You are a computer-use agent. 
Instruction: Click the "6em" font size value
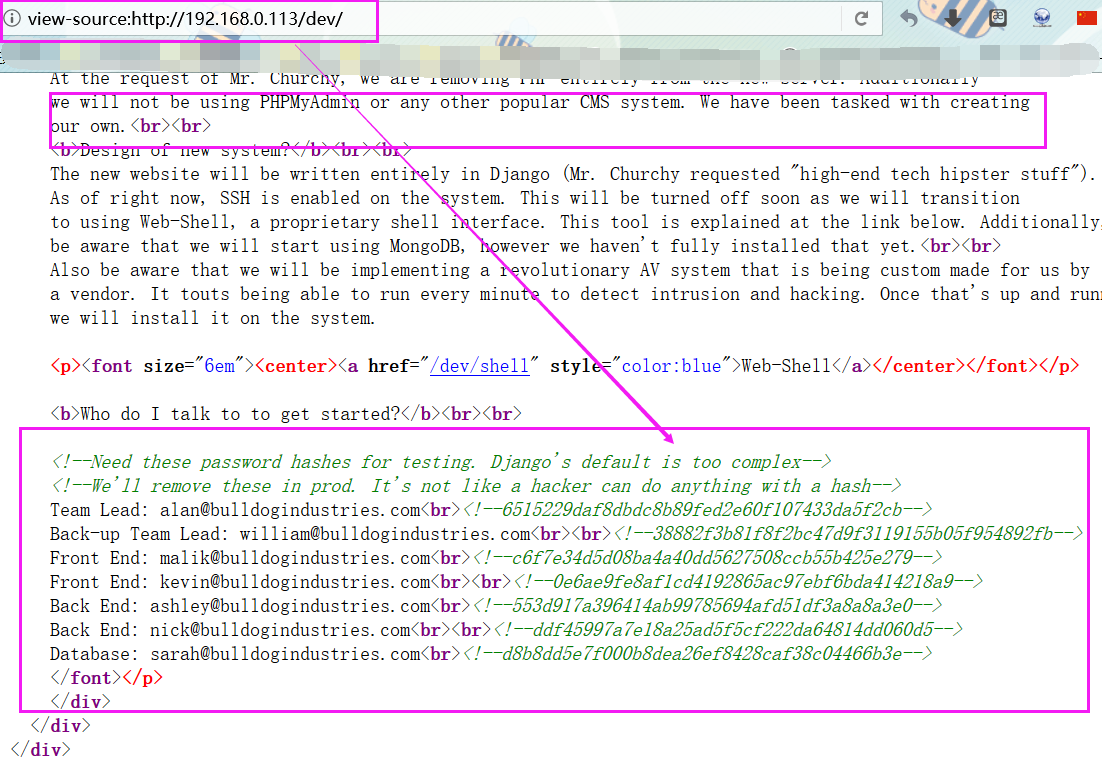pyautogui.click(x=219, y=366)
